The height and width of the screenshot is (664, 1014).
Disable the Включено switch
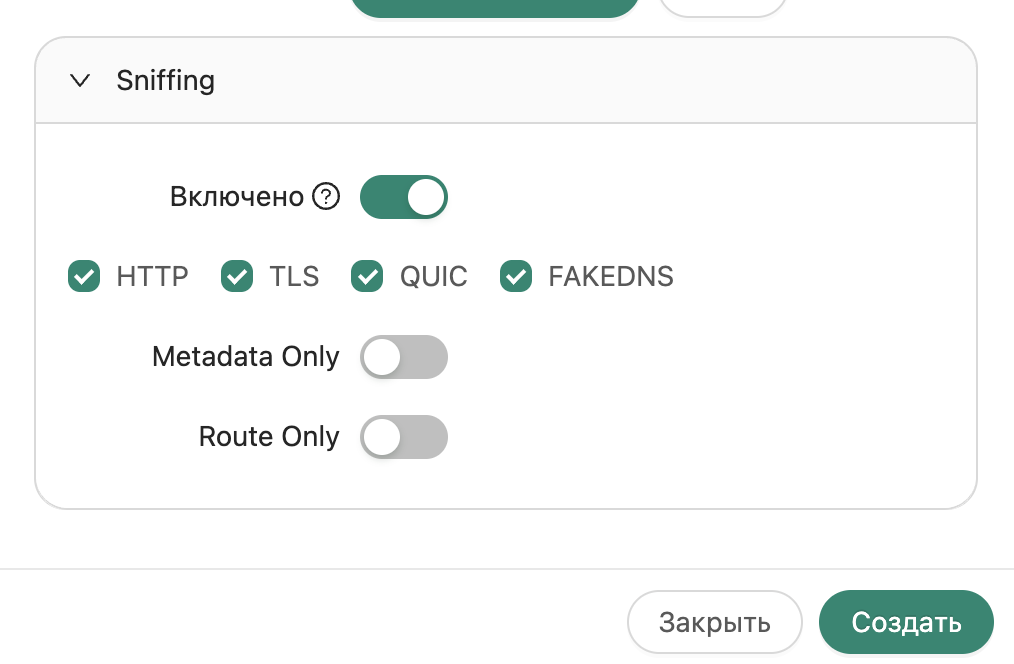pyautogui.click(x=403, y=197)
